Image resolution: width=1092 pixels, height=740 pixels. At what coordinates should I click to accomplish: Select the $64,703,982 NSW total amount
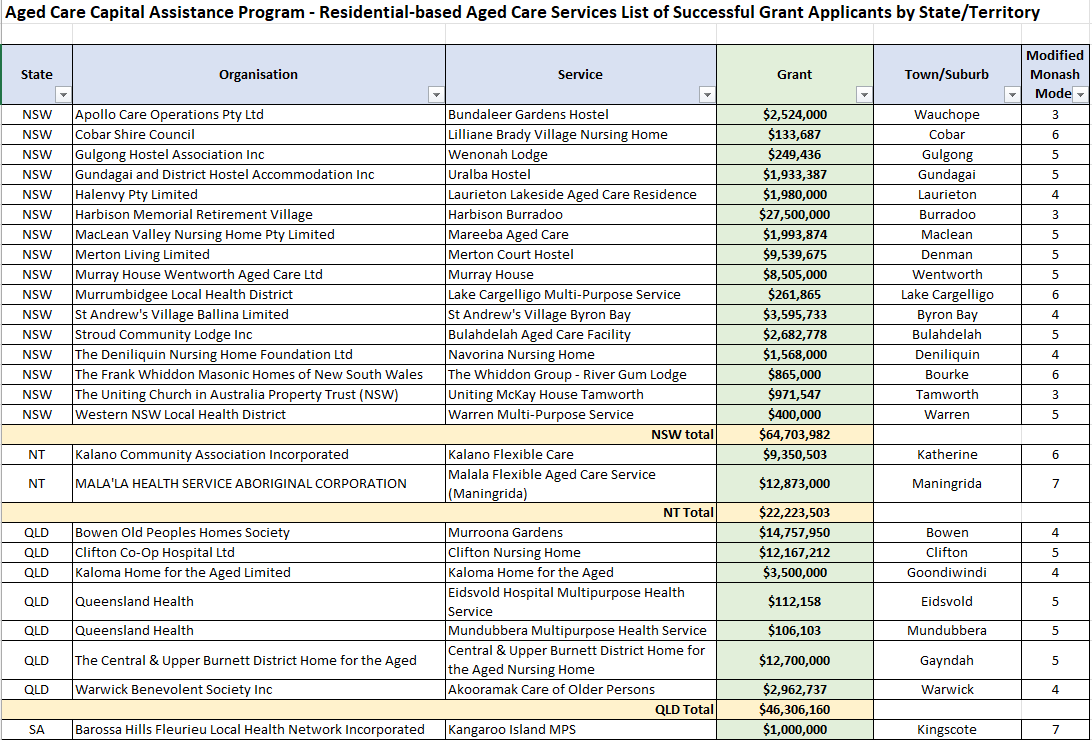tap(795, 434)
